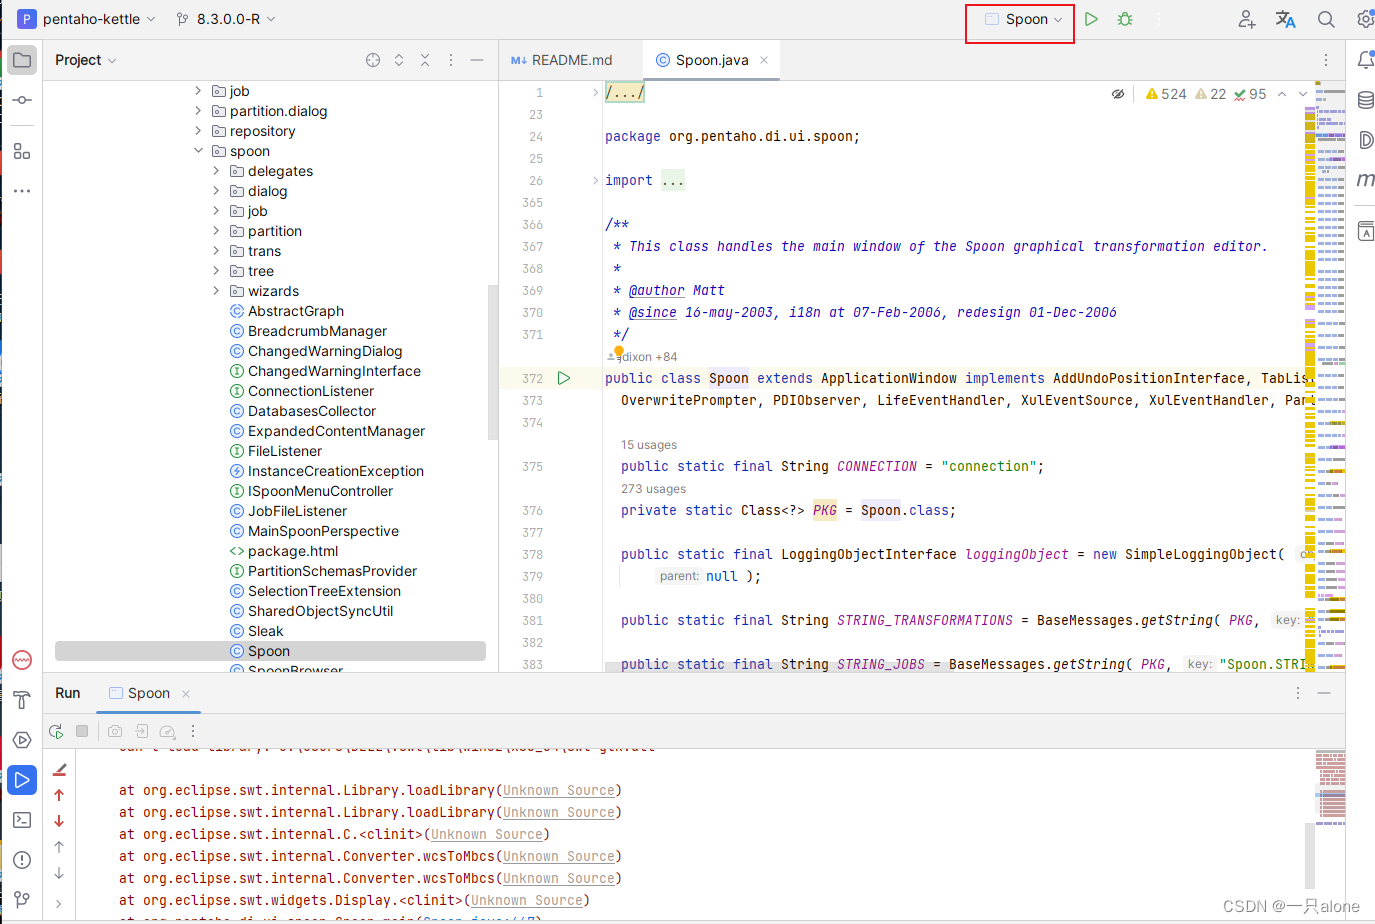The width and height of the screenshot is (1375, 924).
Task: Rerun Spoon in Run panel
Action: point(56,731)
